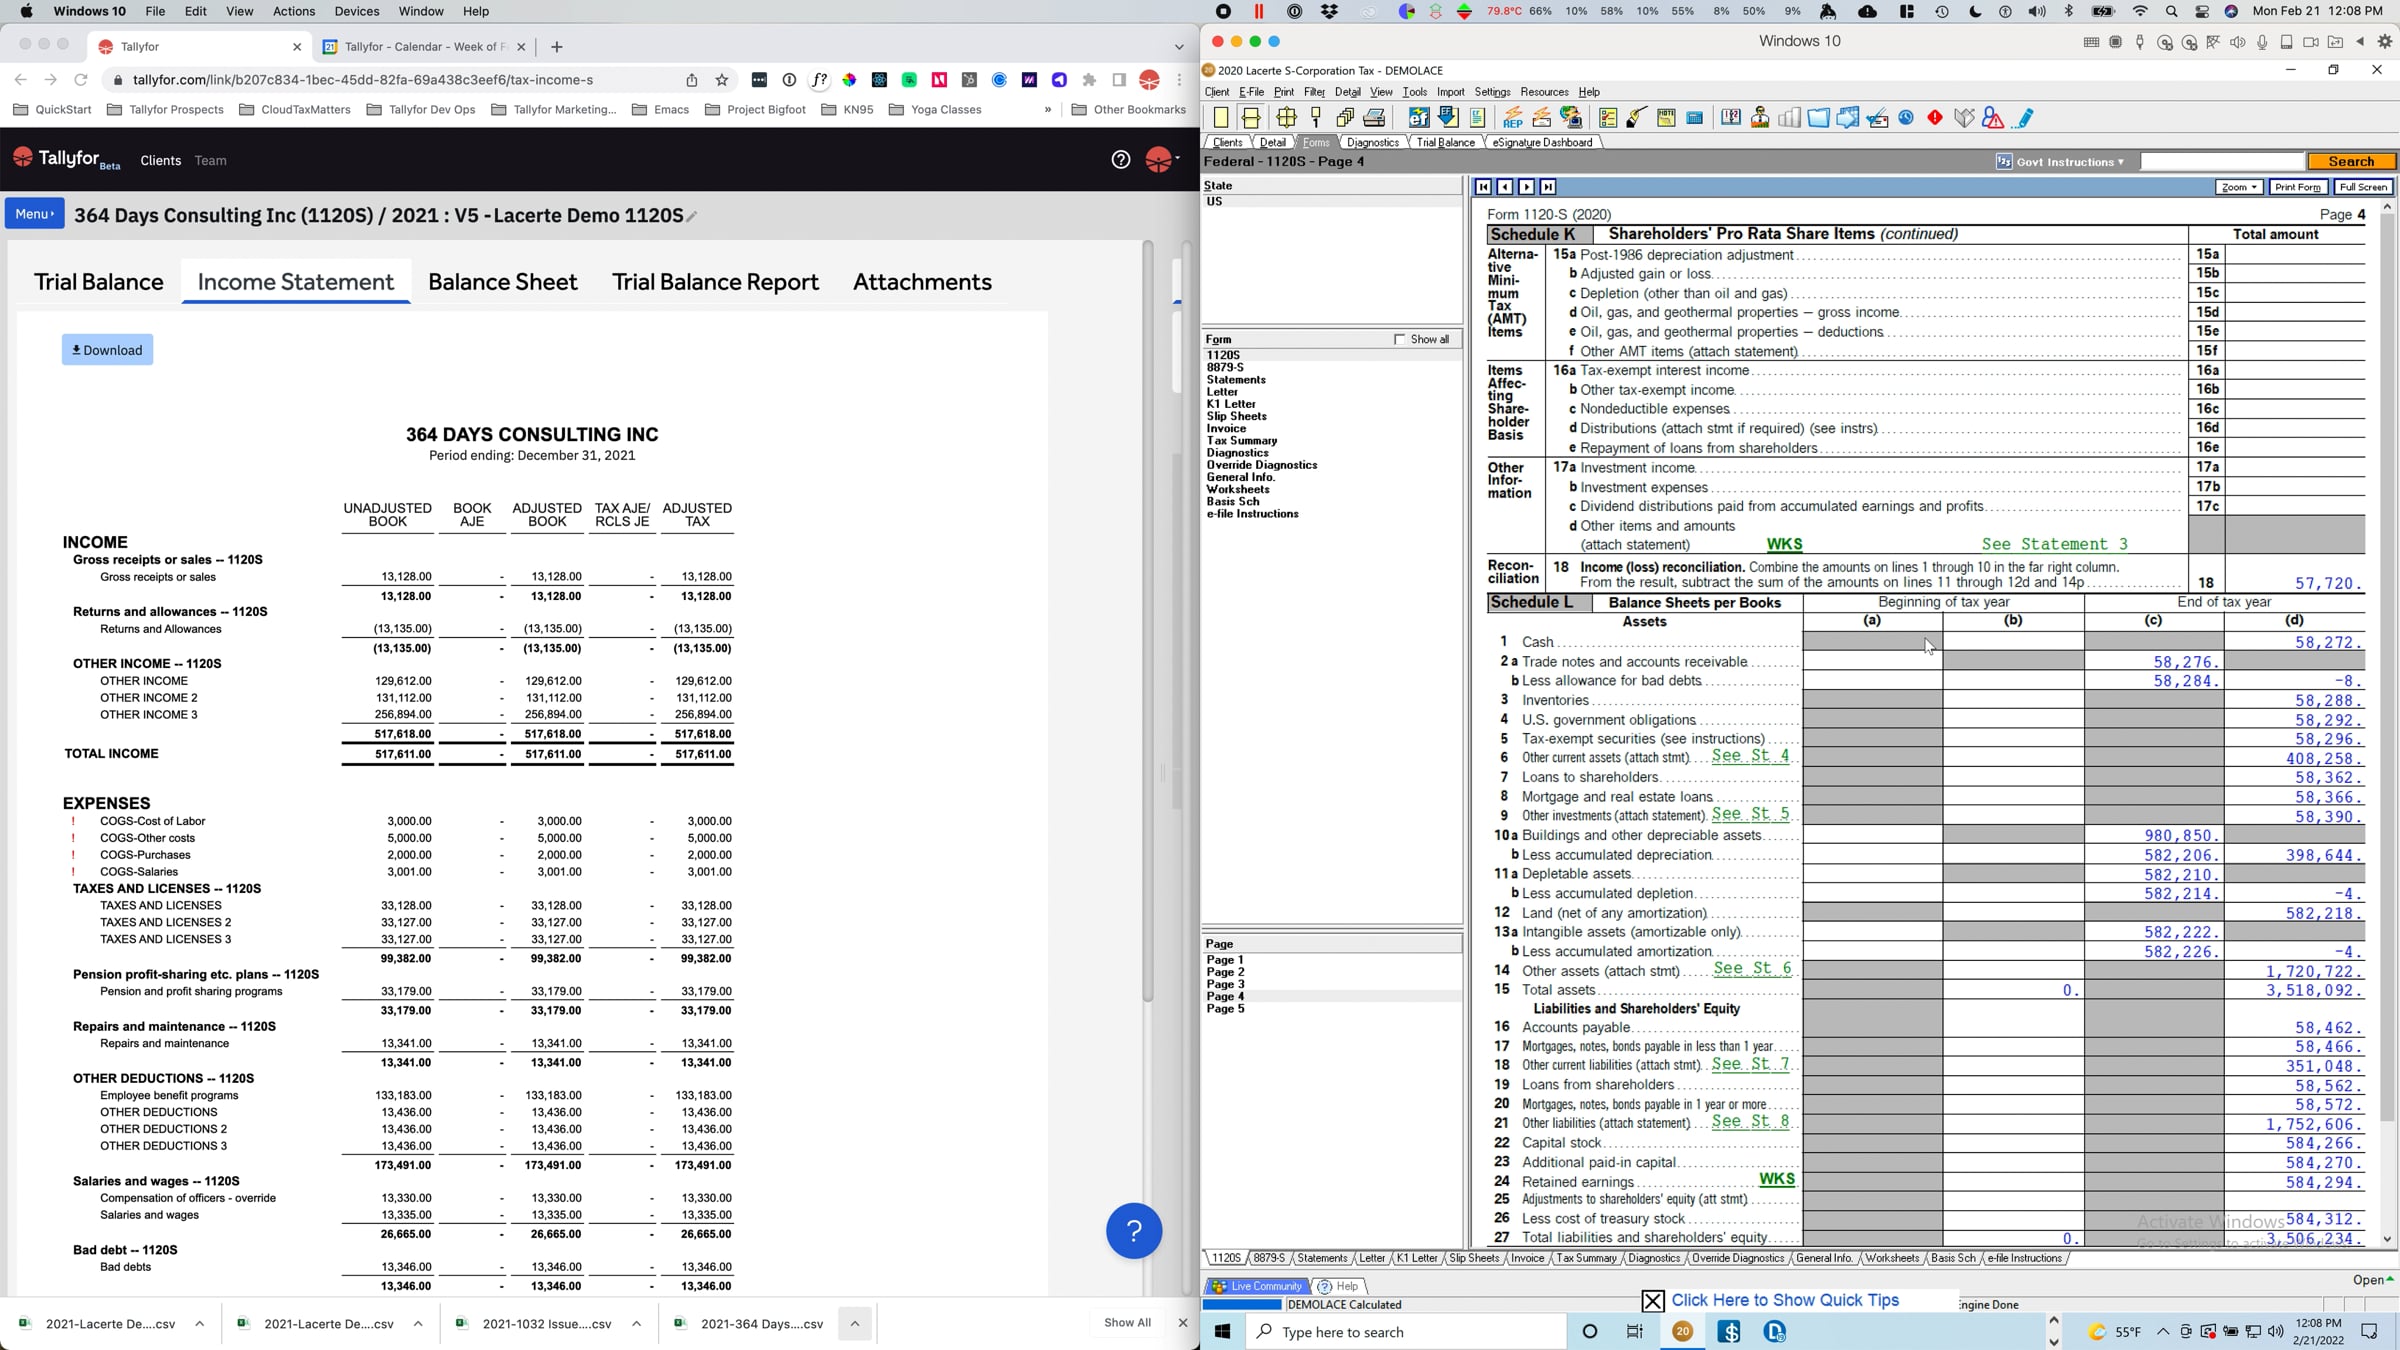Click the blank page icon in Lacerte toolbar
Image resolution: width=2400 pixels, height=1350 pixels.
click(1221, 118)
